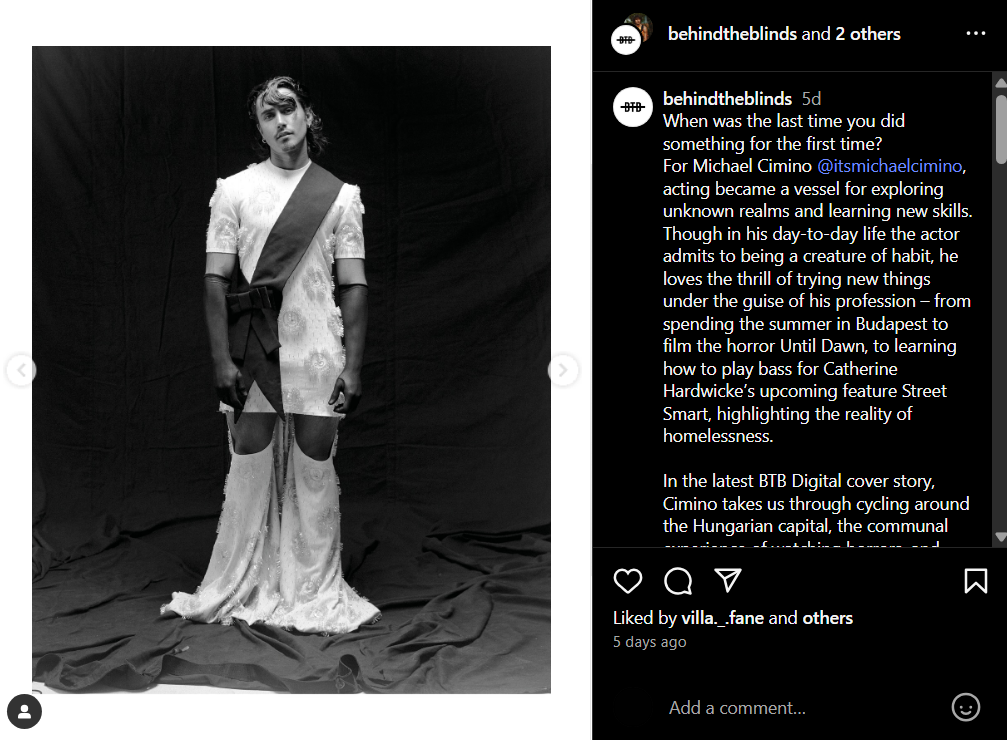1007x740 pixels.
Task: Click the black-and-white portrait photo
Action: tap(292, 369)
